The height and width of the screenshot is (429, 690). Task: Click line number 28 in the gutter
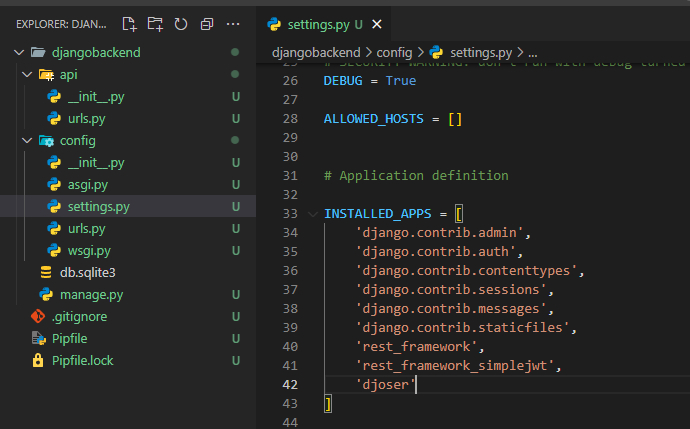click(290, 119)
